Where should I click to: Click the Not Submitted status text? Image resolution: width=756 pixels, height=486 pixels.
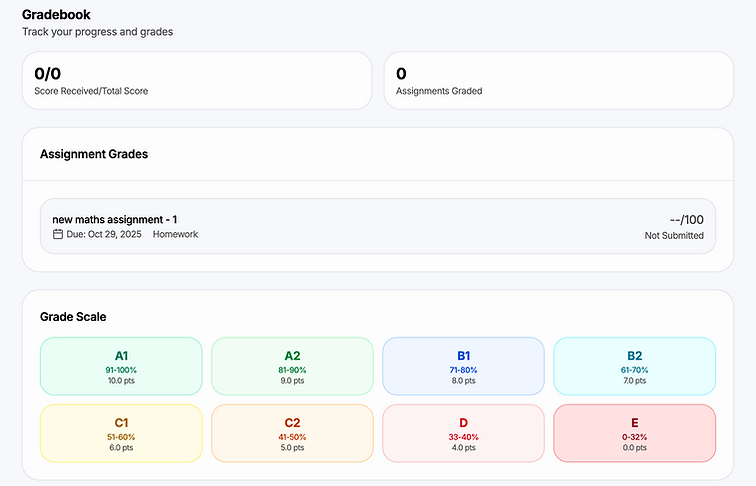tap(674, 236)
